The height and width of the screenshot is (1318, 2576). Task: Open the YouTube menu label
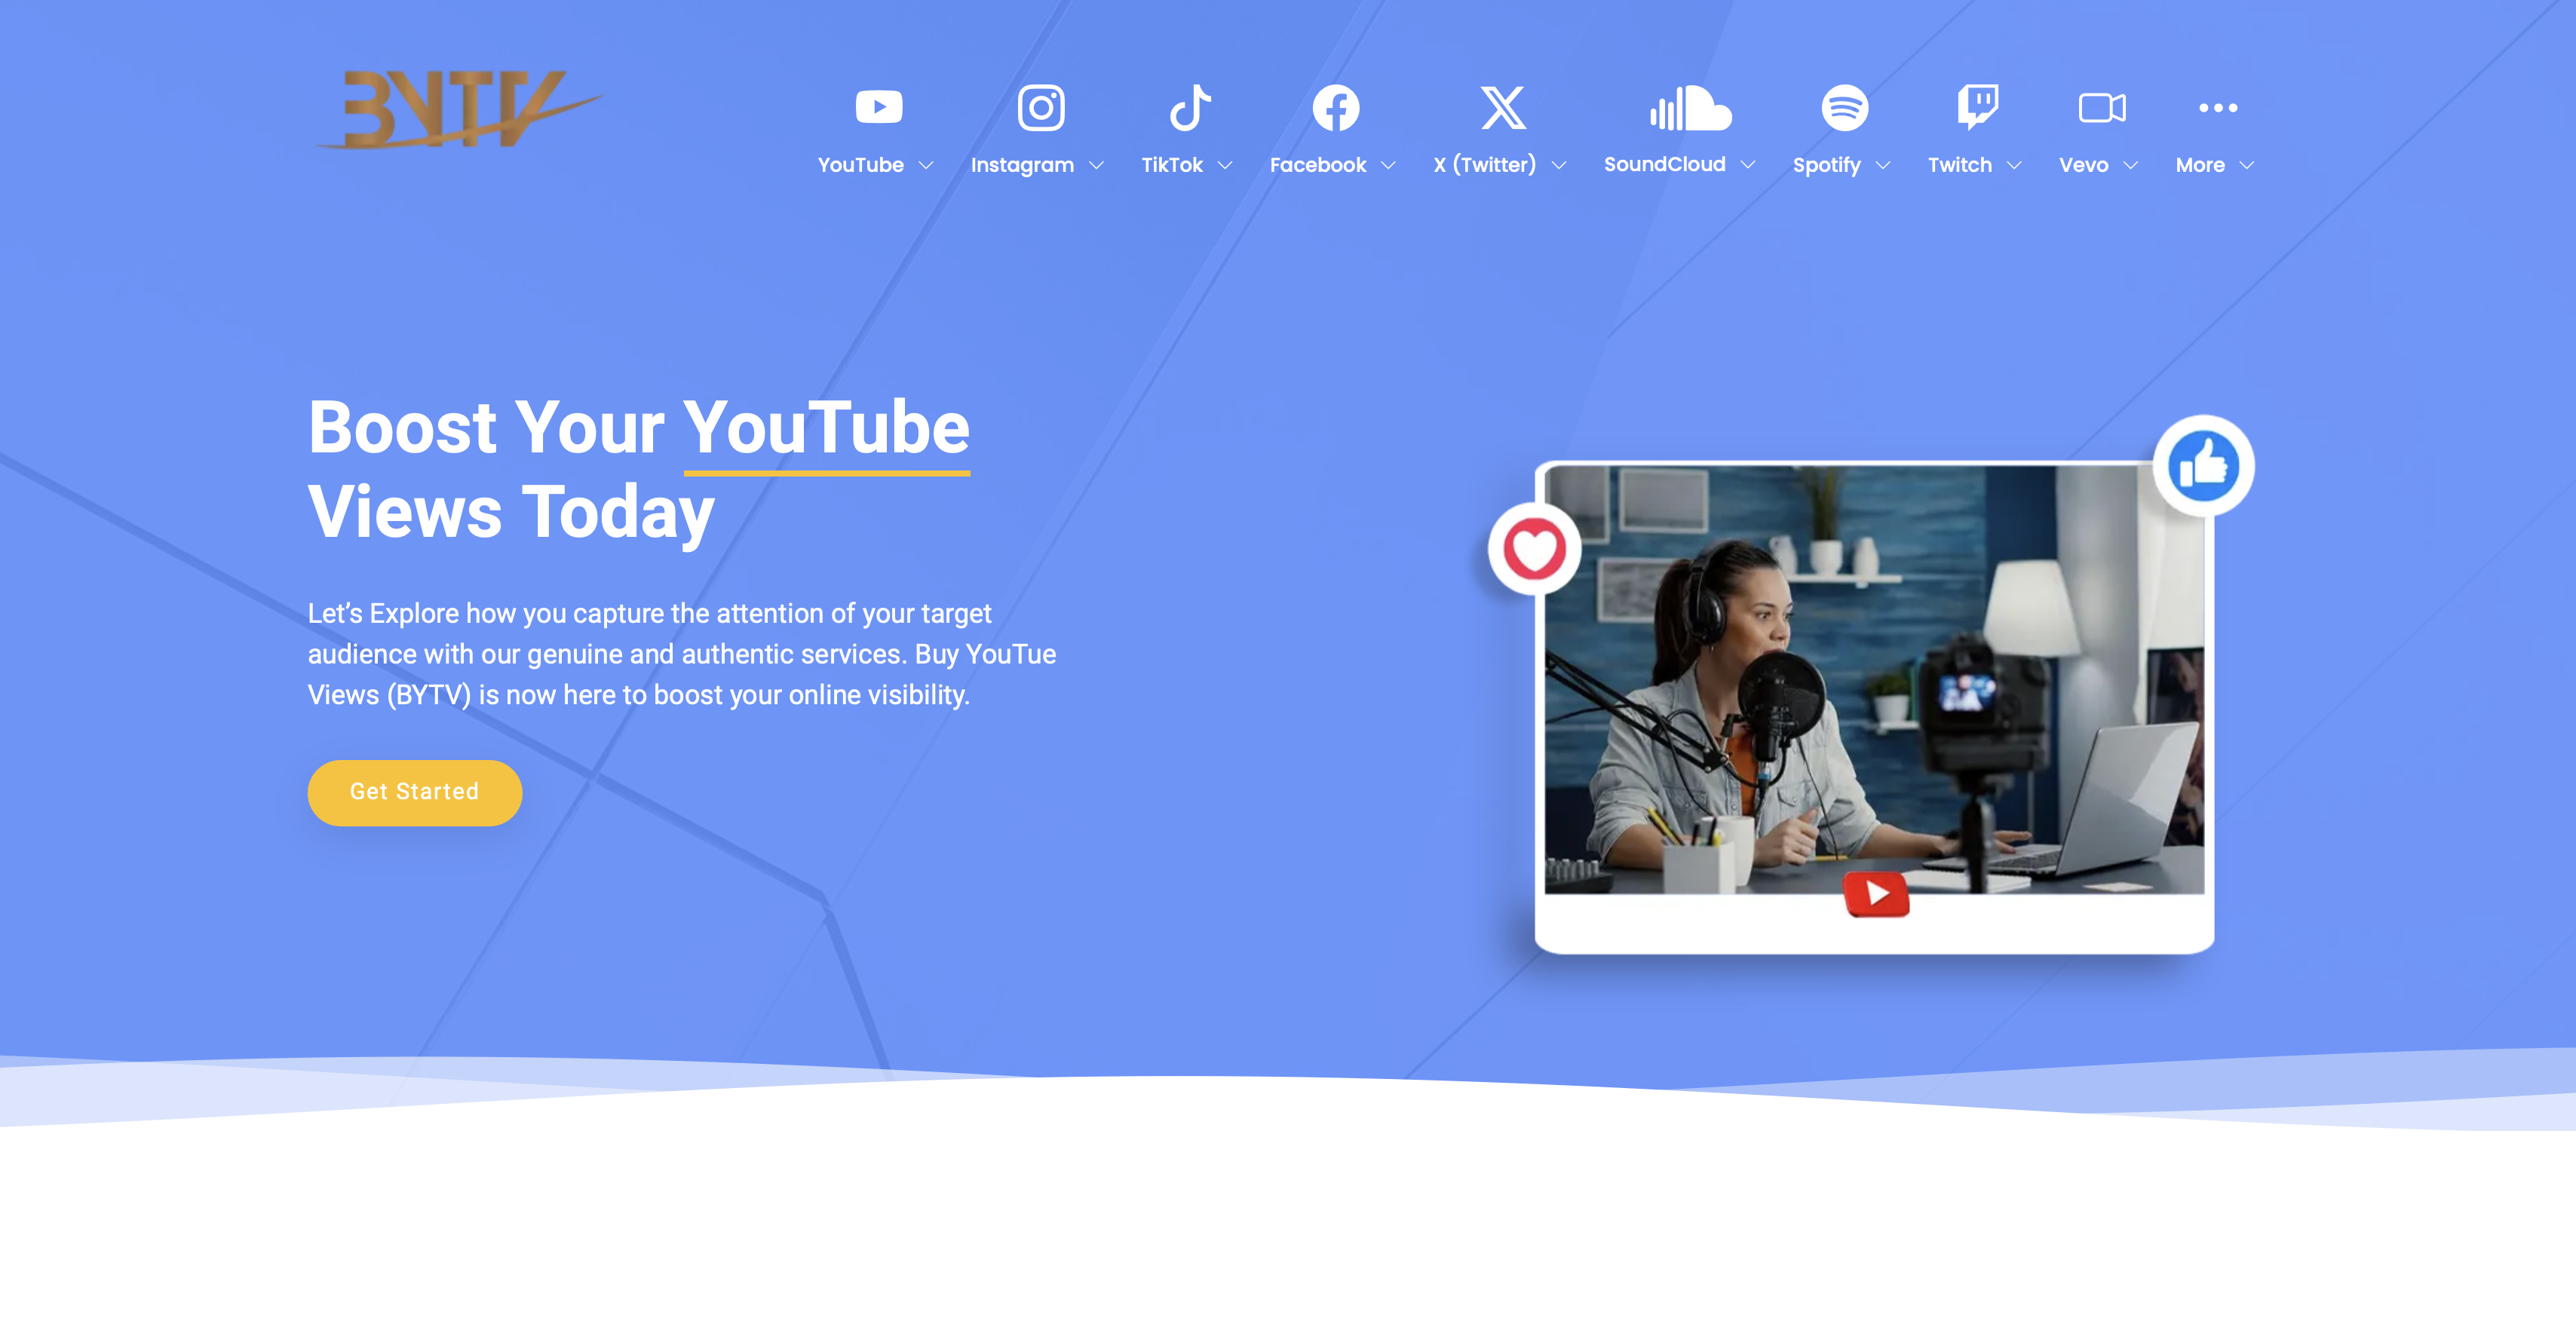pos(860,165)
